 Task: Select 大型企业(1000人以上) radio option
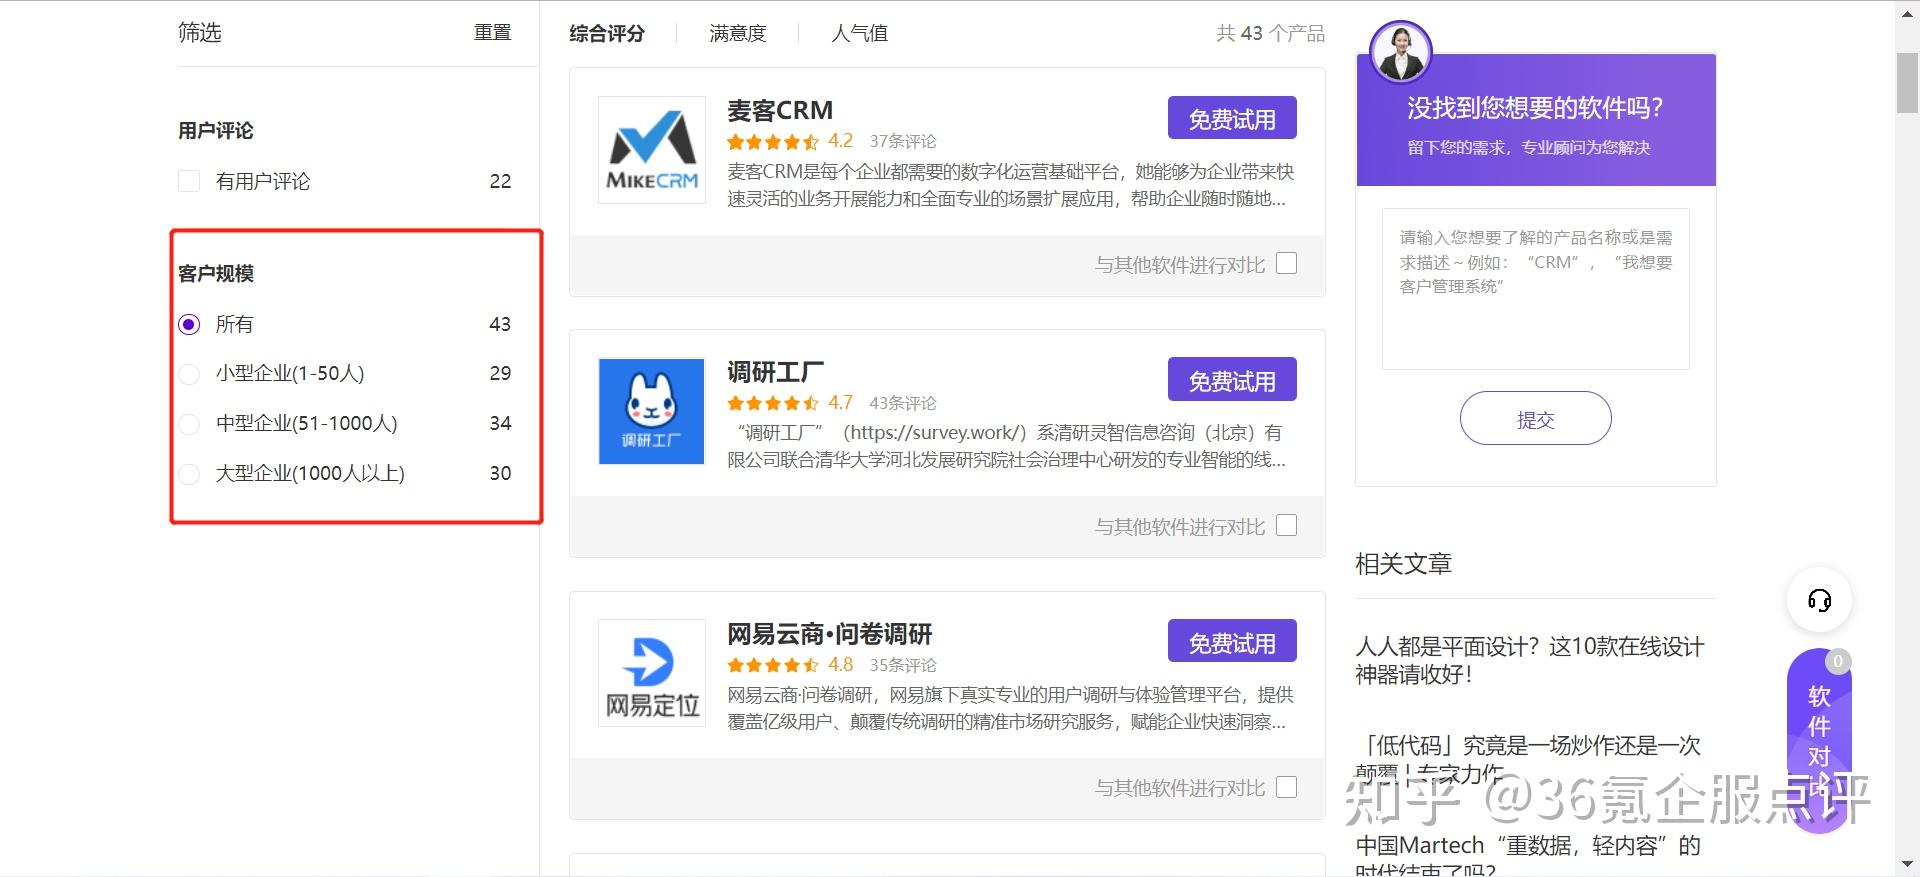tap(189, 474)
